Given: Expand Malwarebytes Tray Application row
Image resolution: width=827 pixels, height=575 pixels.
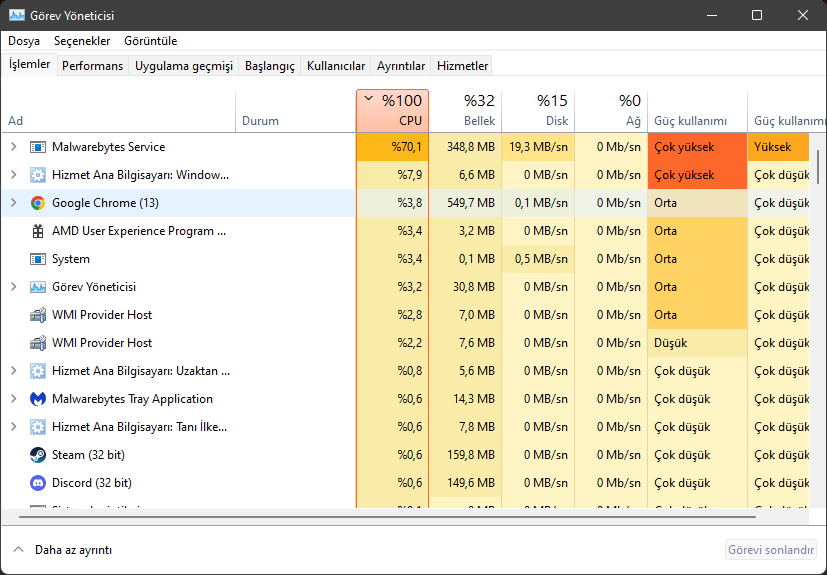Looking at the screenshot, I should [x=14, y=399].
